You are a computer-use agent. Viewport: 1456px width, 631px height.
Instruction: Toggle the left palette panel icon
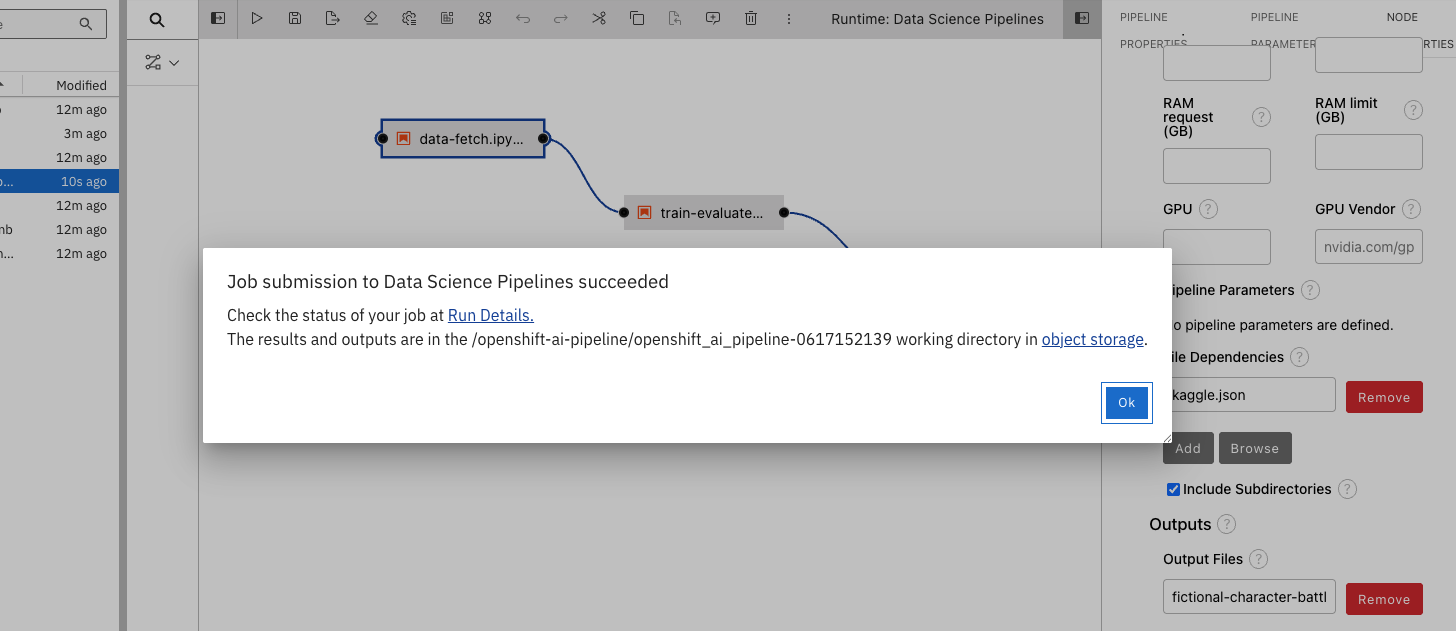point(218,18)
